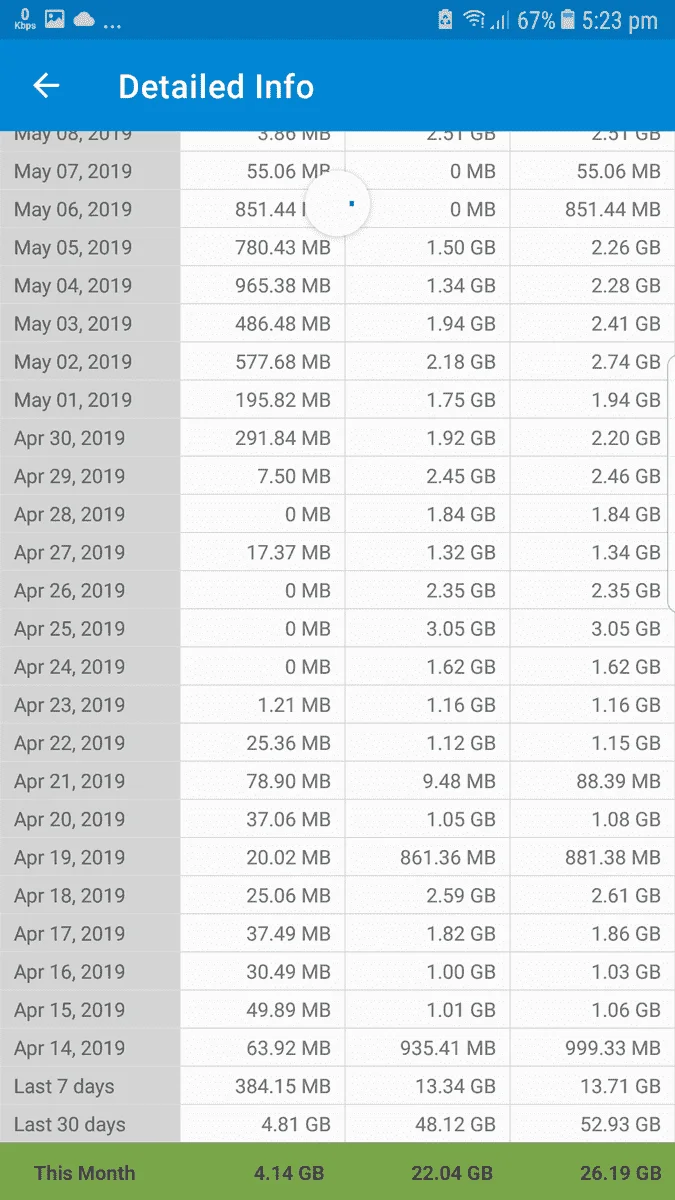The image size is (675, 1200).
Task: Tap the back arrow in header
Action: [46, 86]
